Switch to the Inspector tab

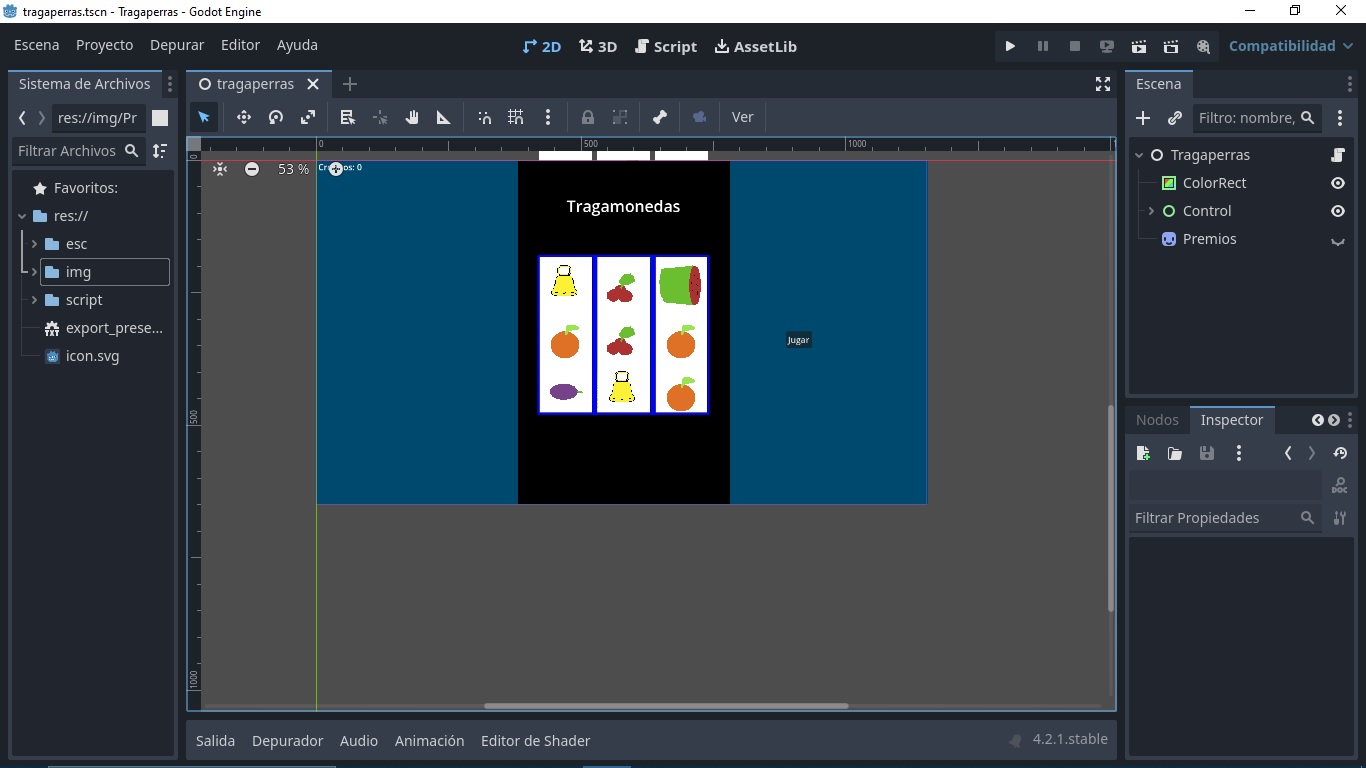click(1233, 420)
